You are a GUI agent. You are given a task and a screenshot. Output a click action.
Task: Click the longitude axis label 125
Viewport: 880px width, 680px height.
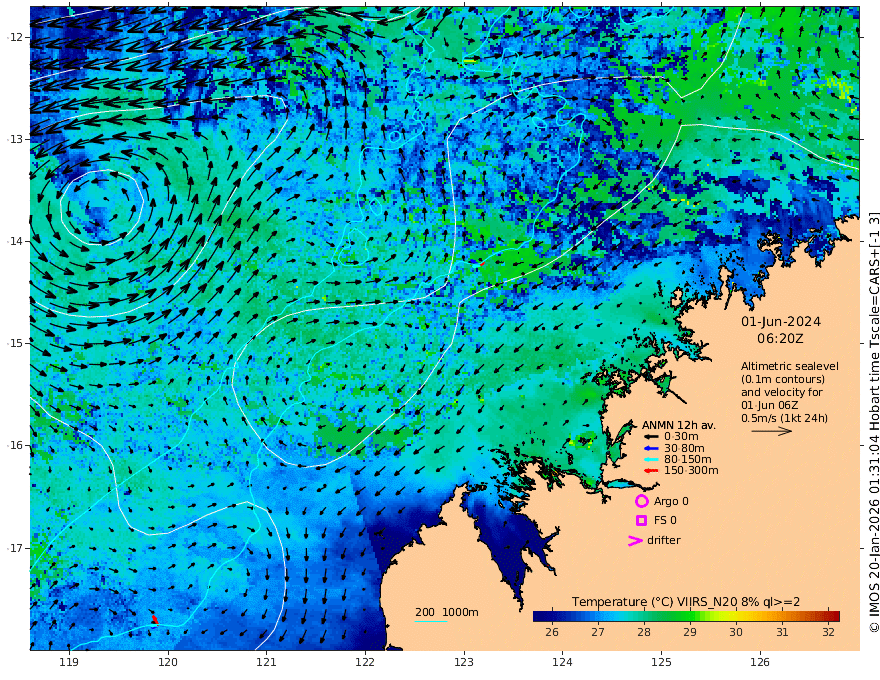pos(661,662)
